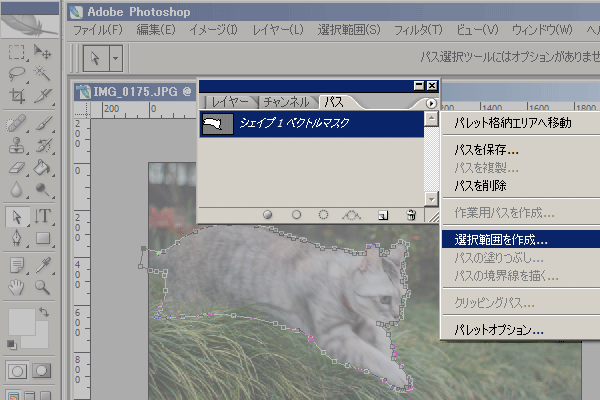
Task: Switch to Quick Mask mode
Action: tap(43, 370)
